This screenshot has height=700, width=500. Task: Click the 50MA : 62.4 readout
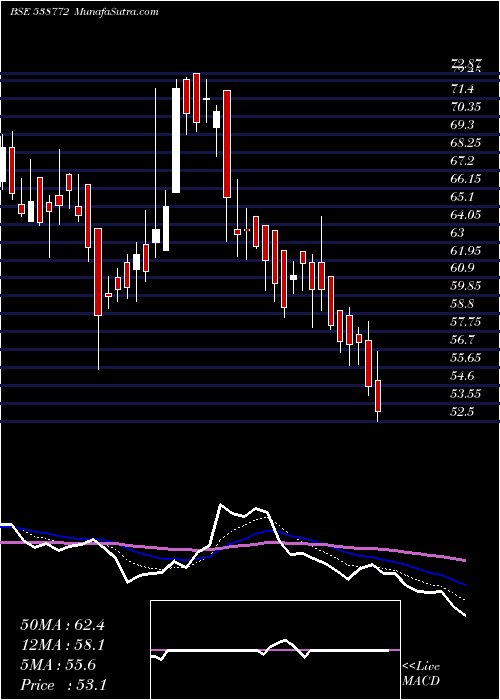tap(62, 625)
